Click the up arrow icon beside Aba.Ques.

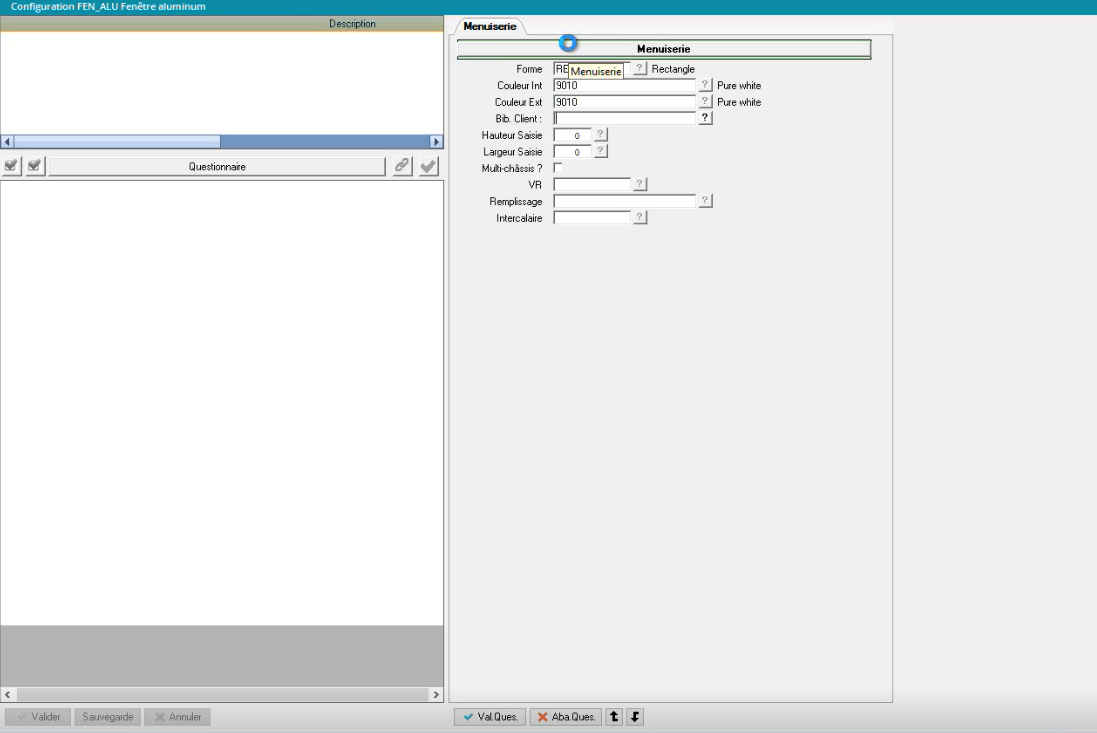click(614, 717)
